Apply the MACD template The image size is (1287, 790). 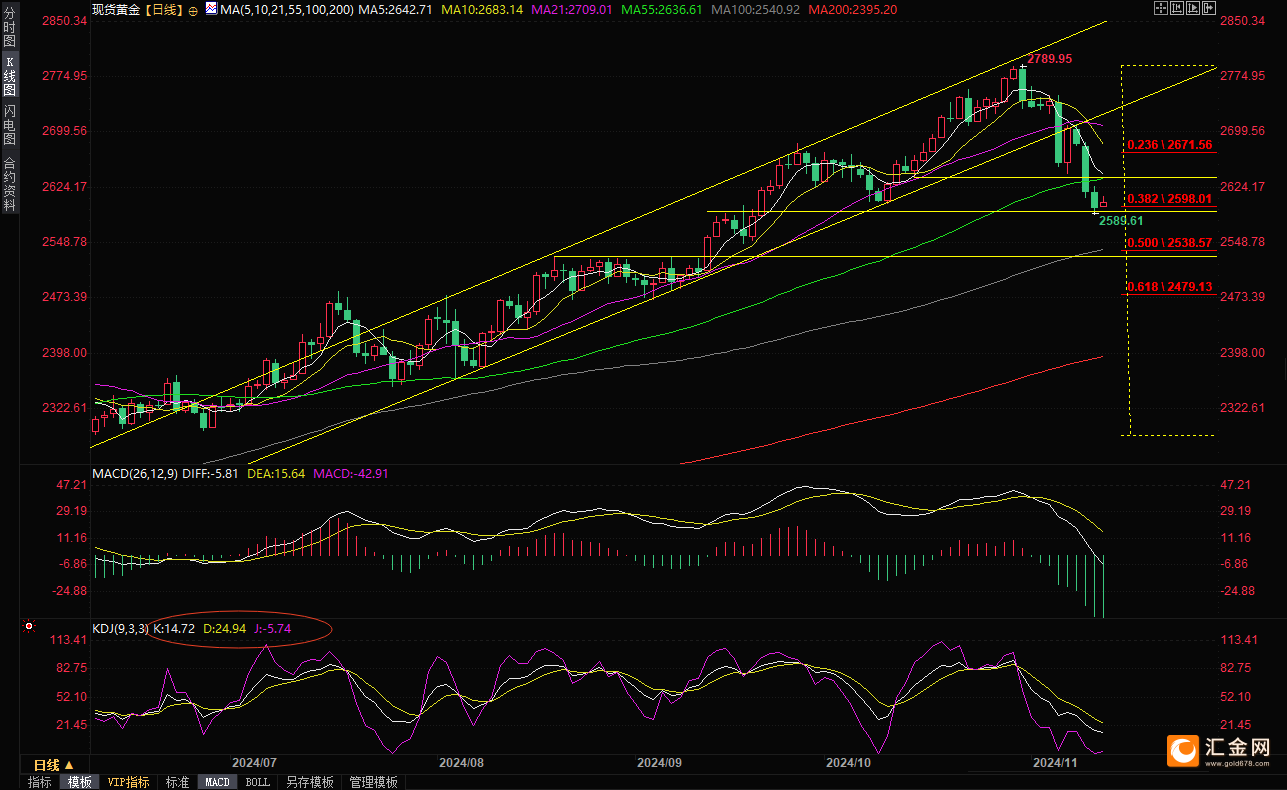[217, 782]
